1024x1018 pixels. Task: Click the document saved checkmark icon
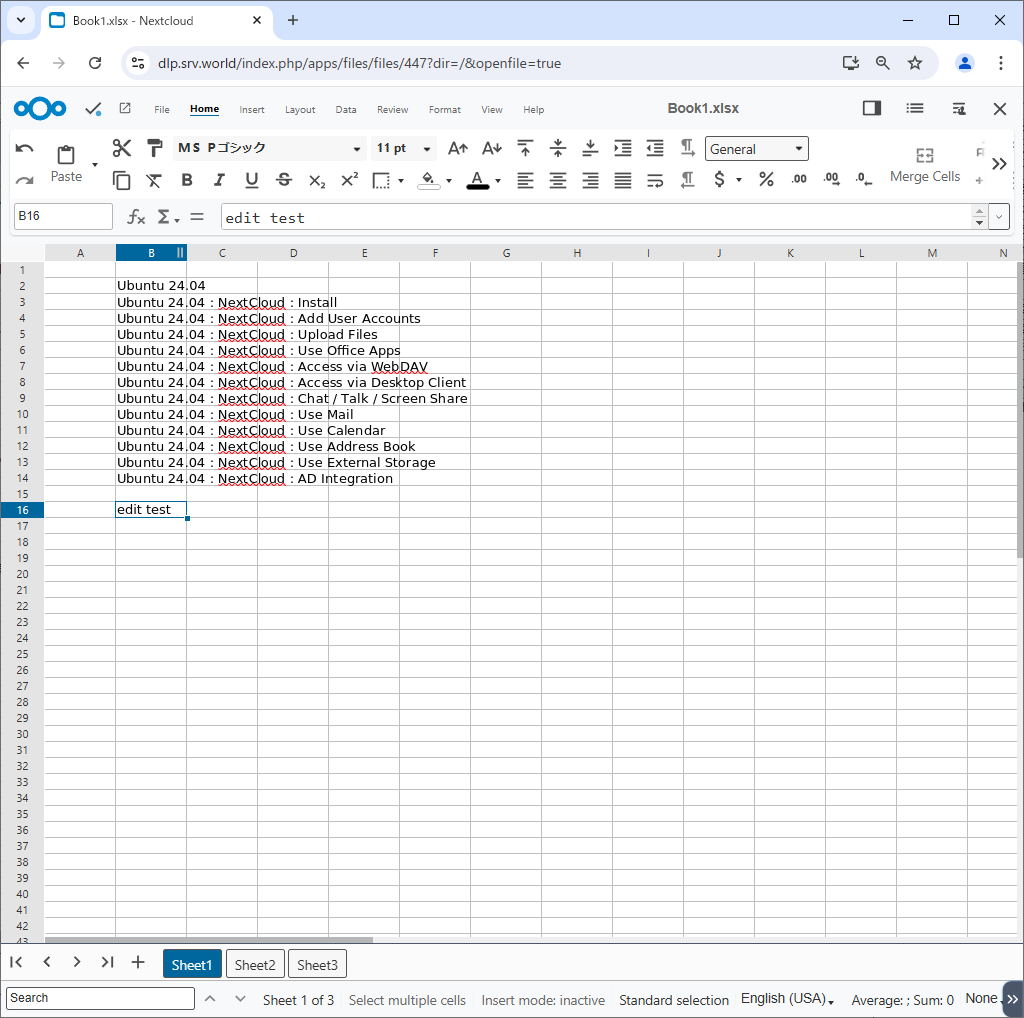(93, 109)
